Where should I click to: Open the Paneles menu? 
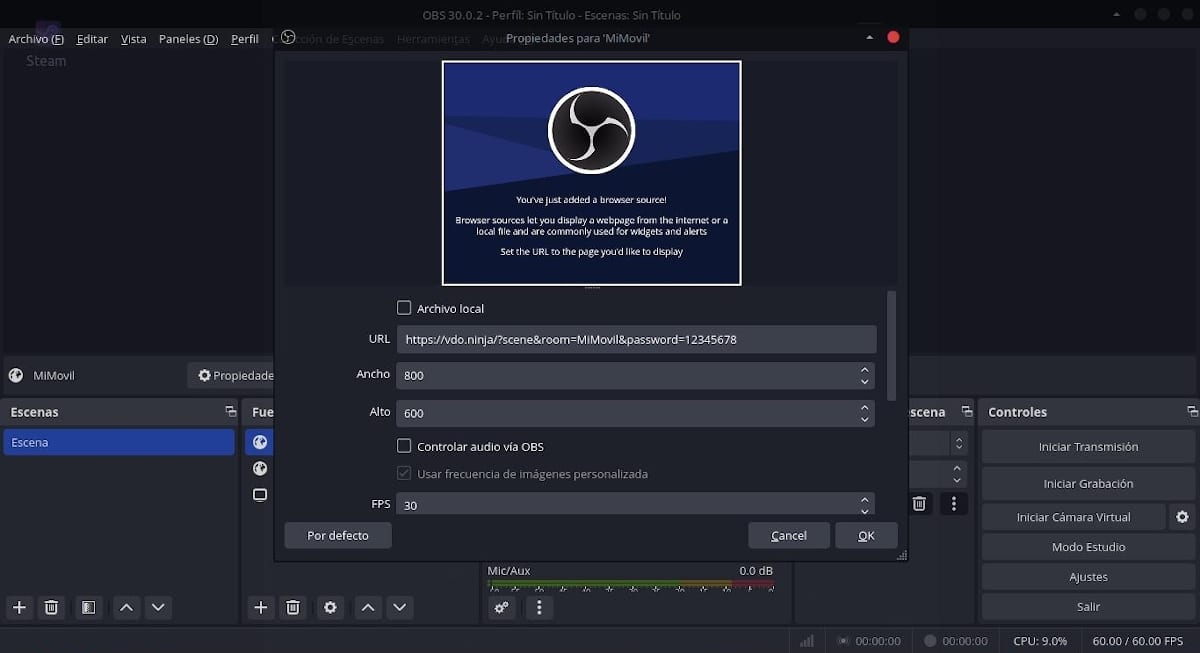188,39
